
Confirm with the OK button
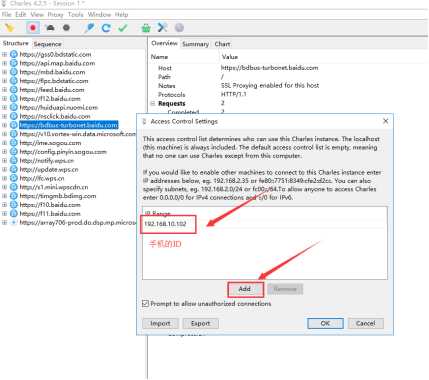pyautogui.click(x=325, y=323)
